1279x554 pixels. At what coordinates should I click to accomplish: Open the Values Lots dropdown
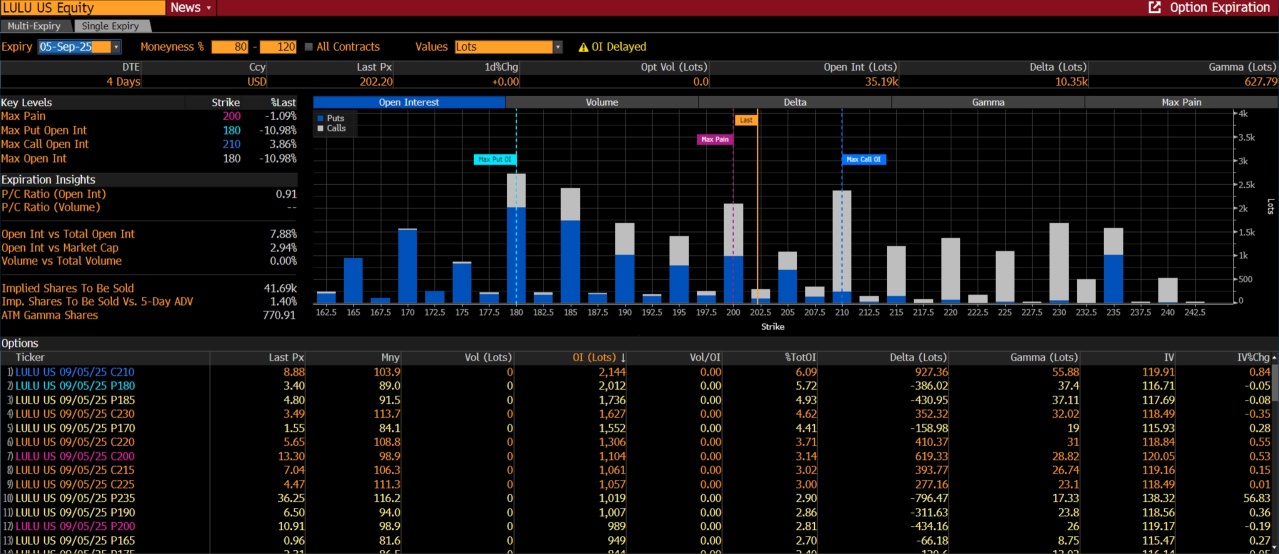(557, 47)
